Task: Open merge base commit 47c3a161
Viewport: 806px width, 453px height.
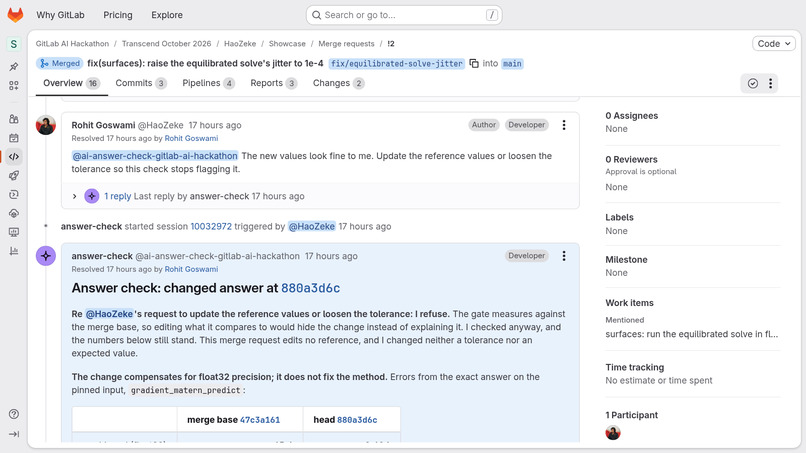Action: point(260,420)
